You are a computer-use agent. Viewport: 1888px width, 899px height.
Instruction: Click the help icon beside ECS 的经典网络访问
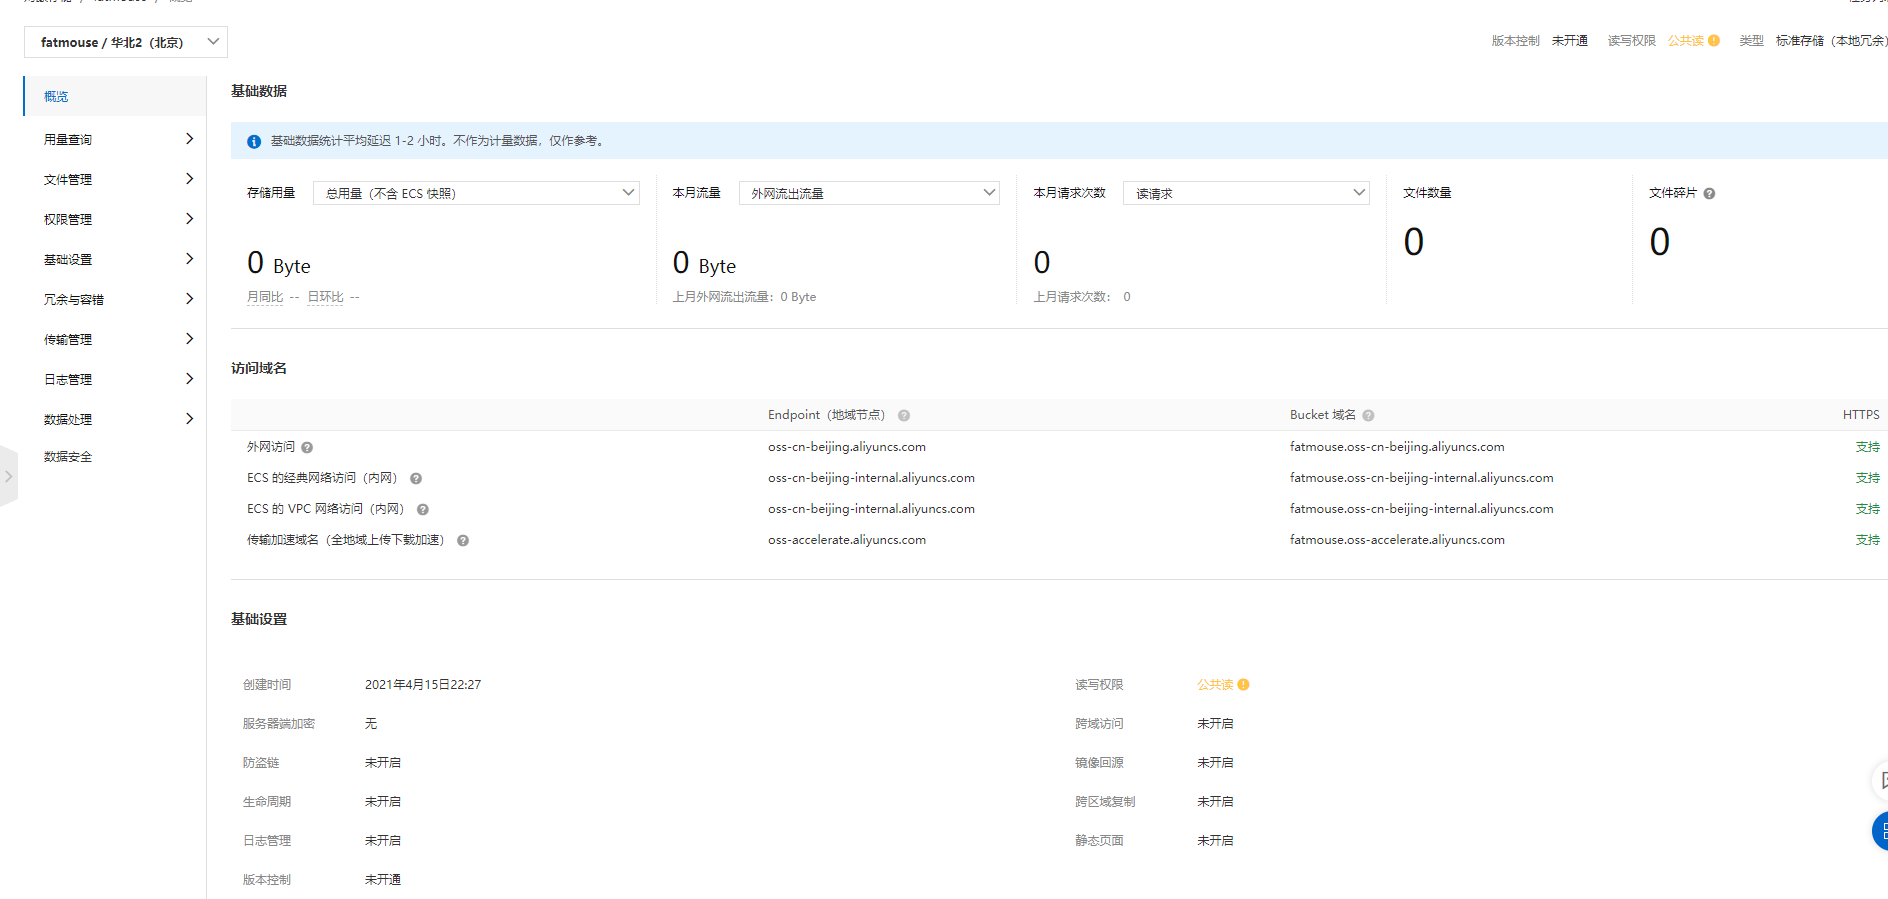pos(416,479)
